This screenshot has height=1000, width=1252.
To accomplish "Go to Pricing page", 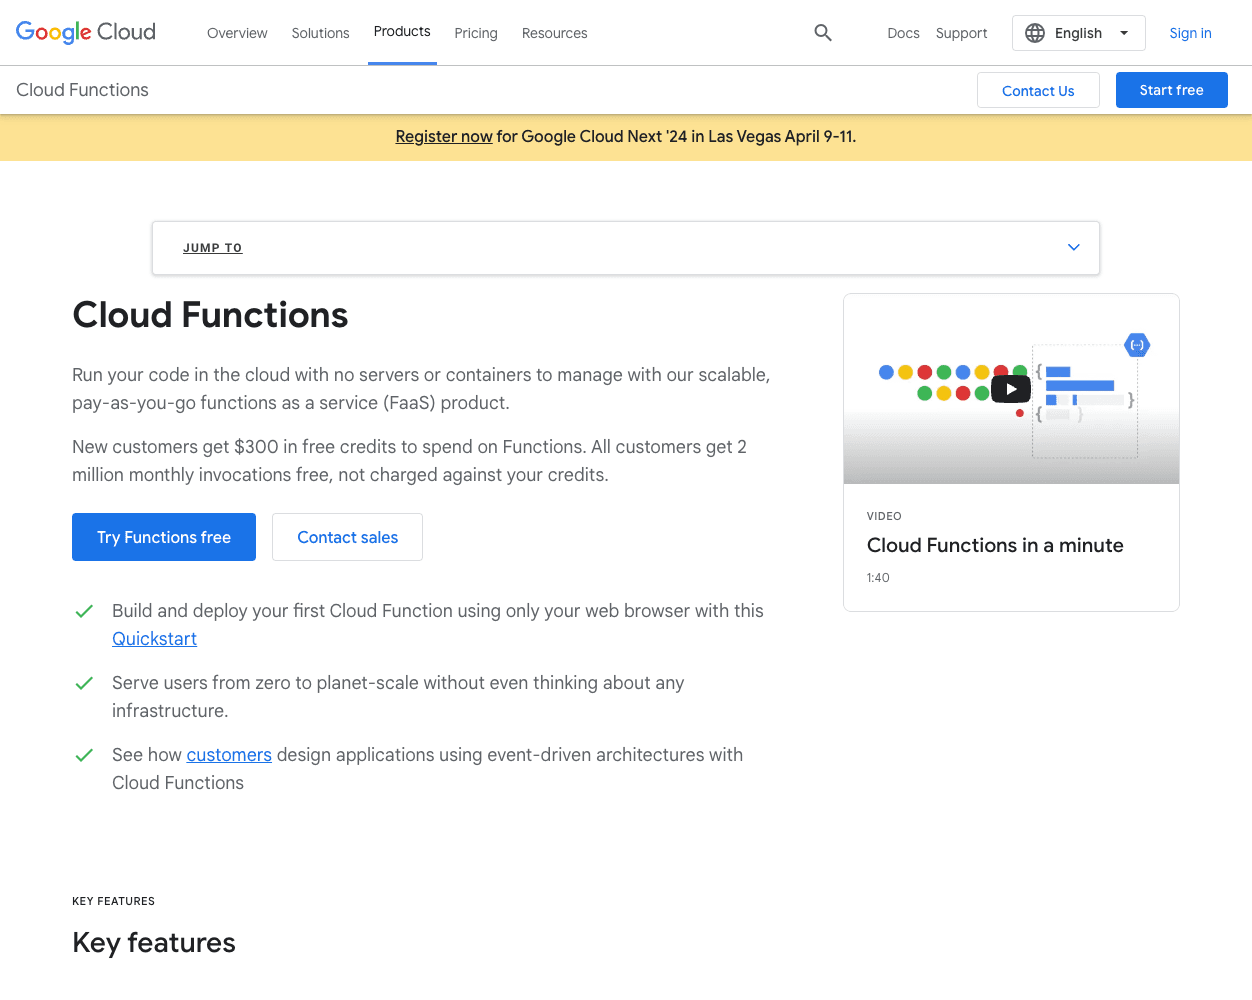I will click(x=476, y=33).
